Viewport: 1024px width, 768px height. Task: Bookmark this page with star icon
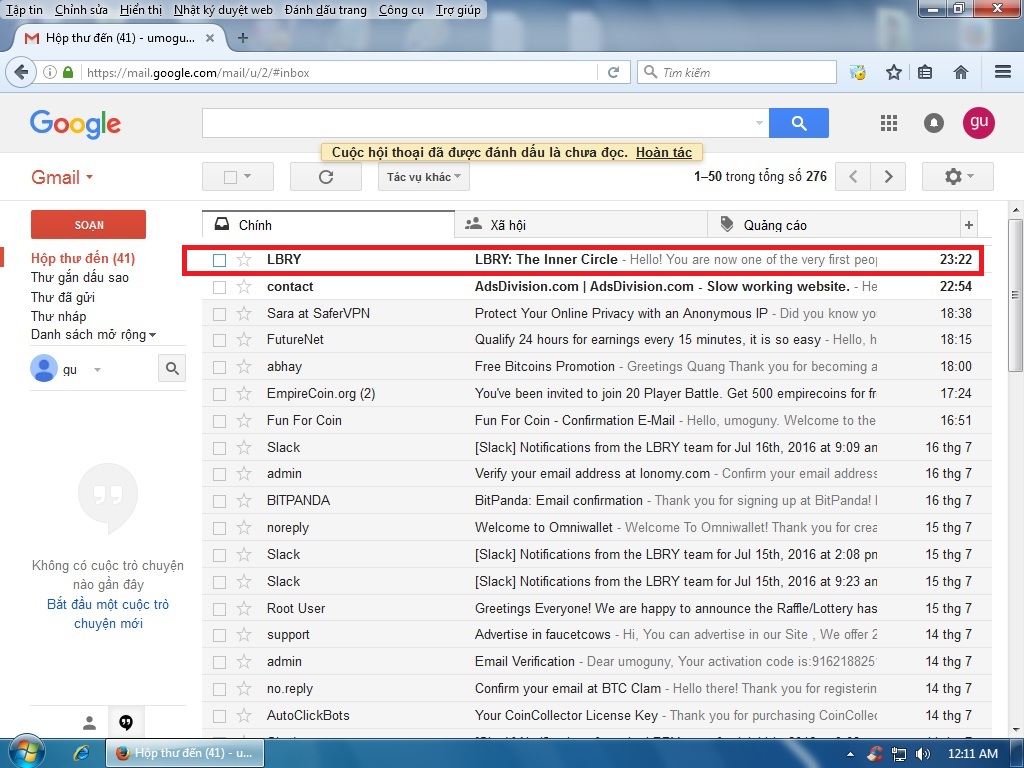click(x=894, y=73)
